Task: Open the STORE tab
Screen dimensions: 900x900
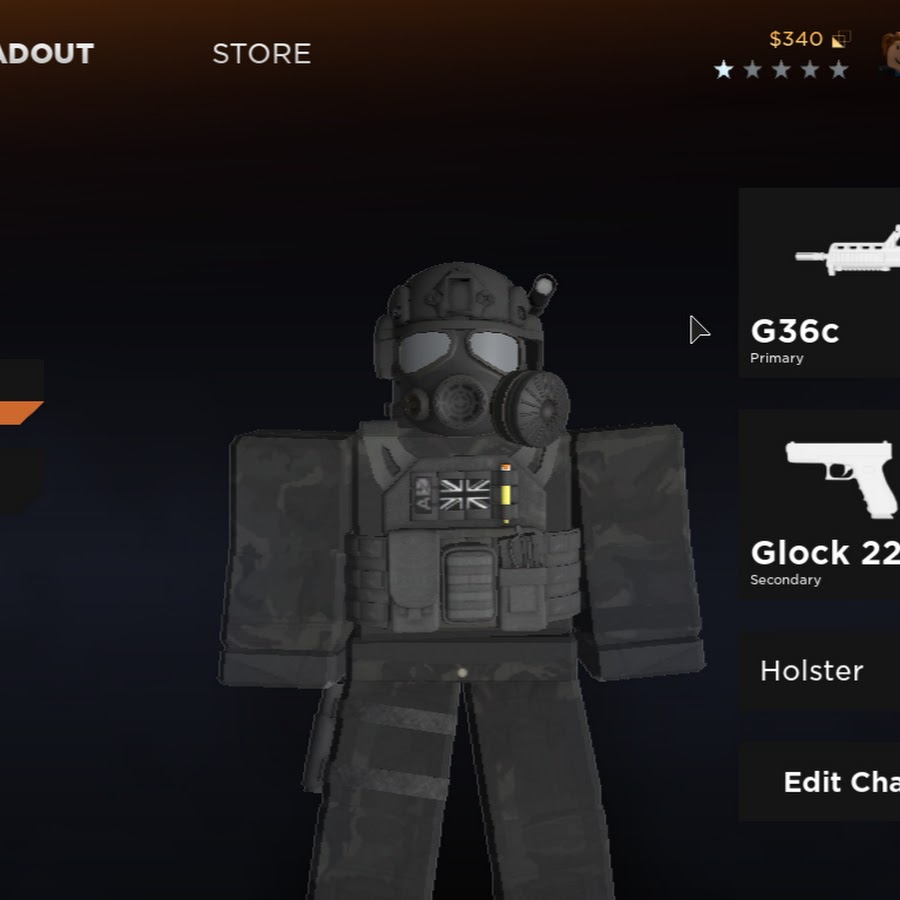Action: 262,54
